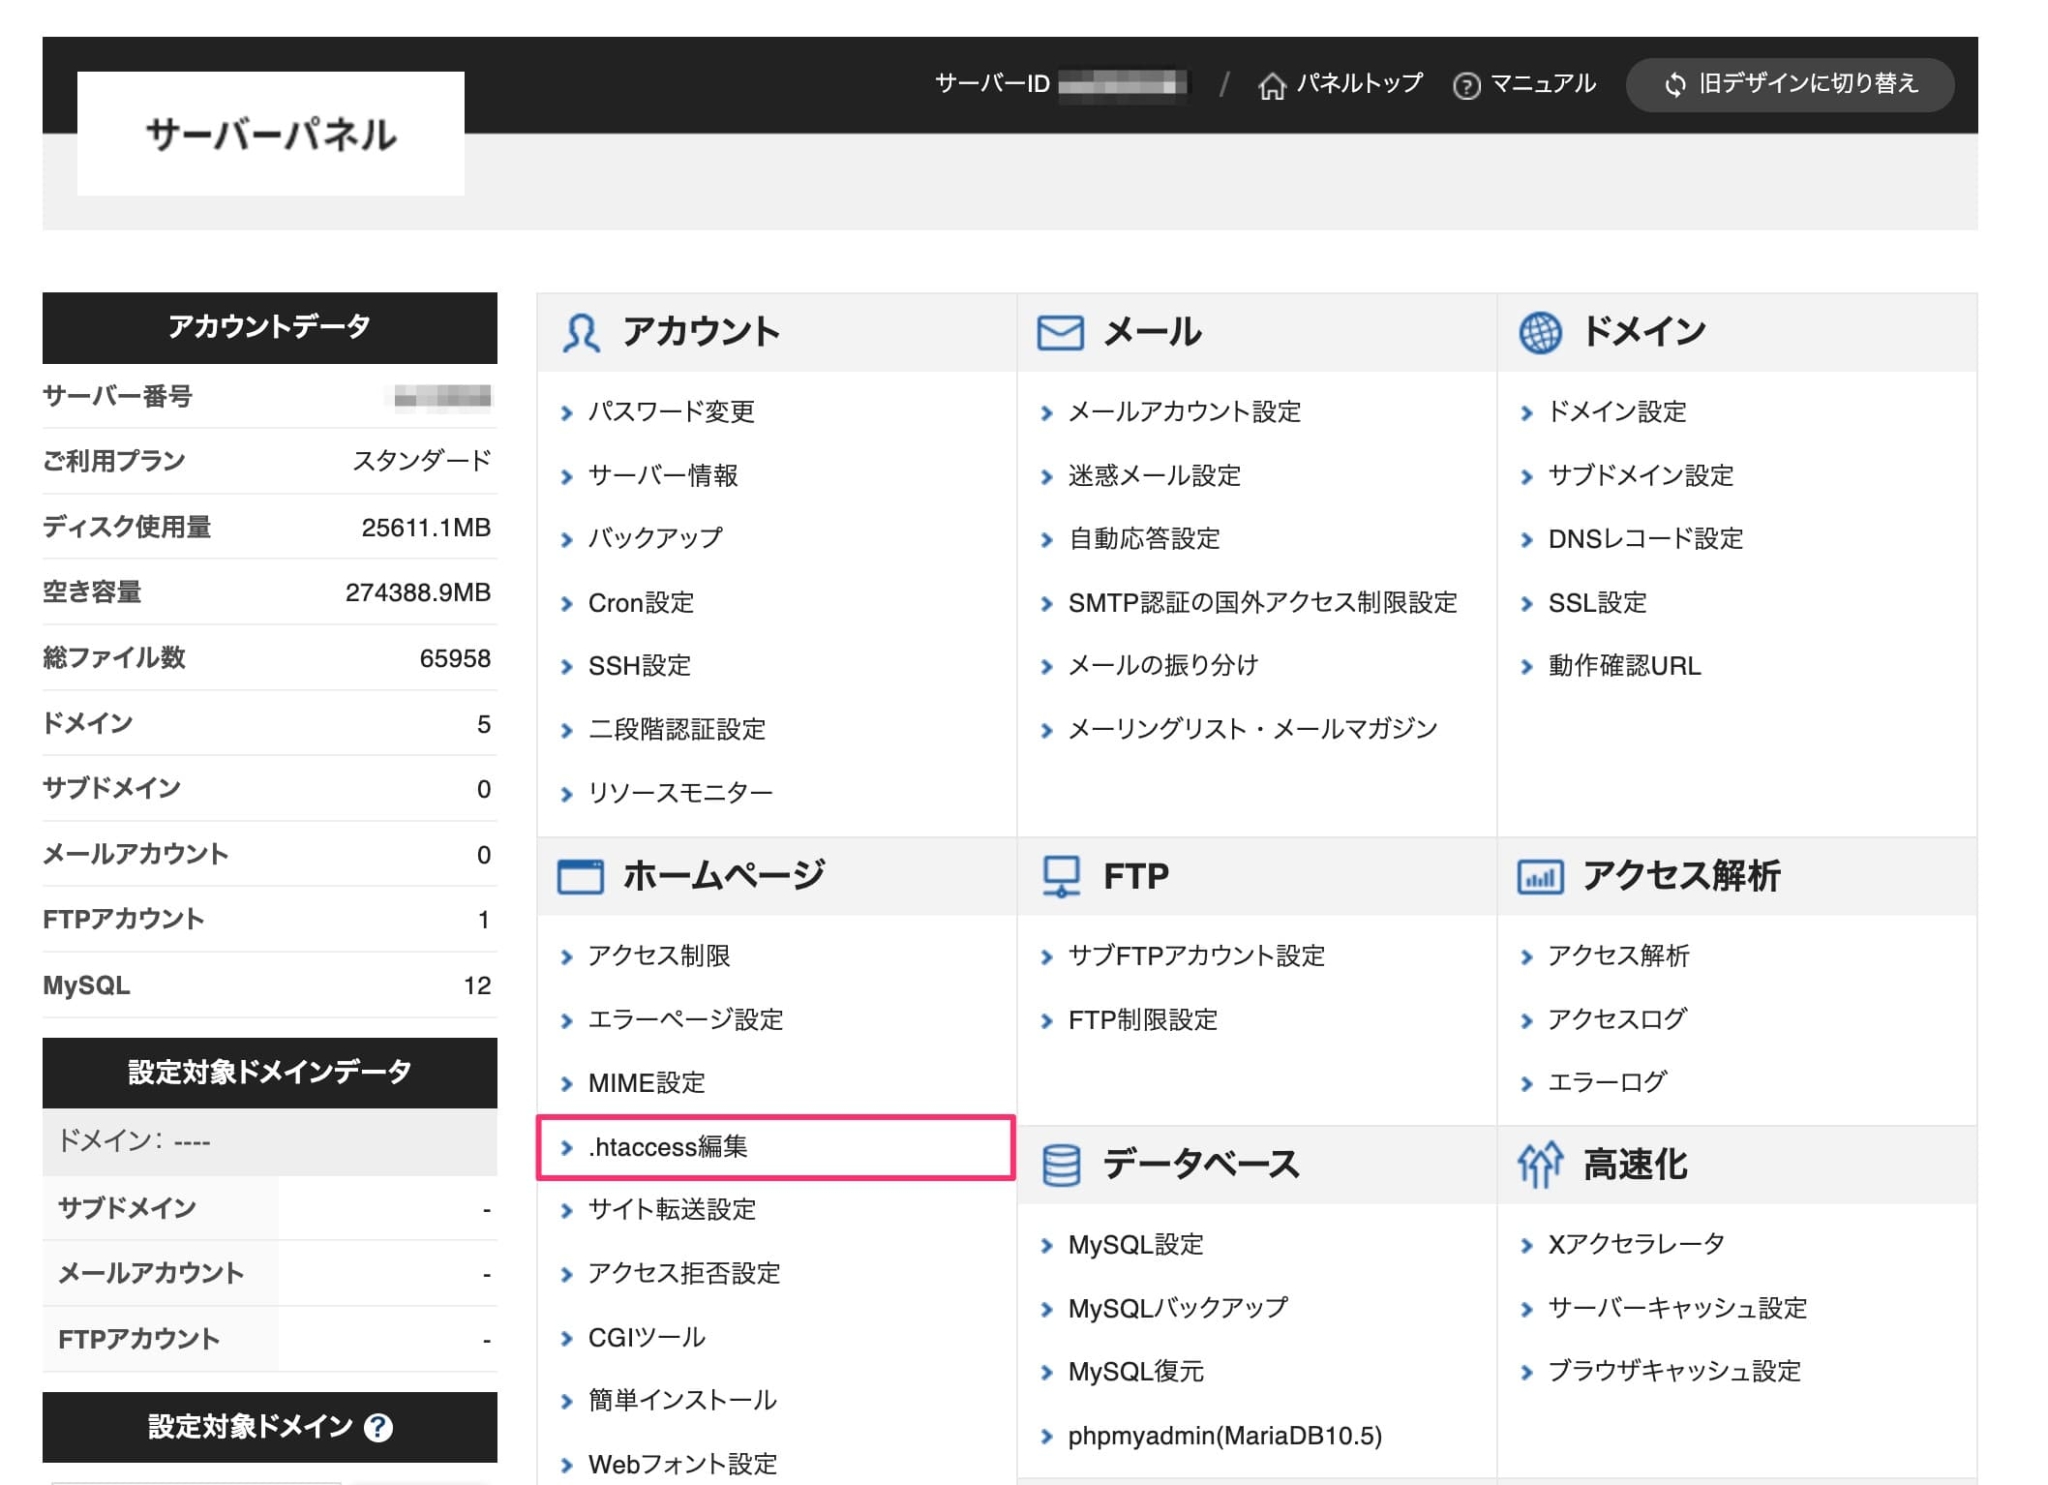This screenshot has height=1485, width=2048.
Task: Click the person icon next to アカウント heading
Action: point(581,330)
